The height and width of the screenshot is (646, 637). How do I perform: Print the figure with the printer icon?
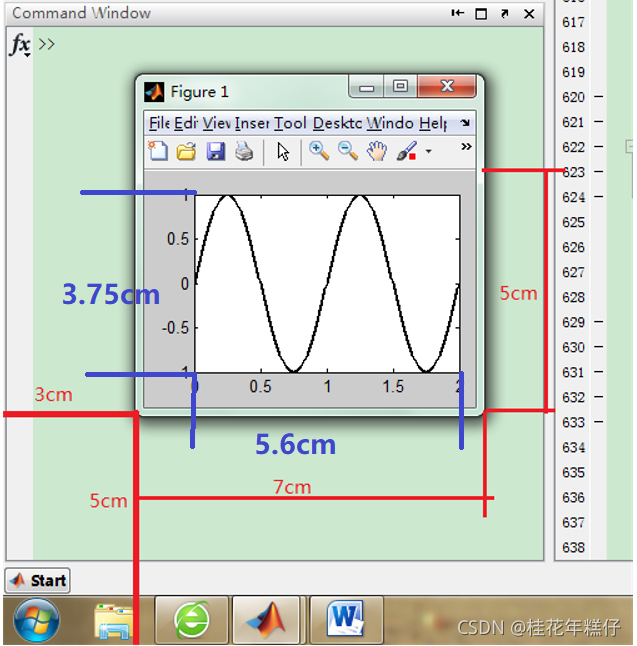(244, 151)
